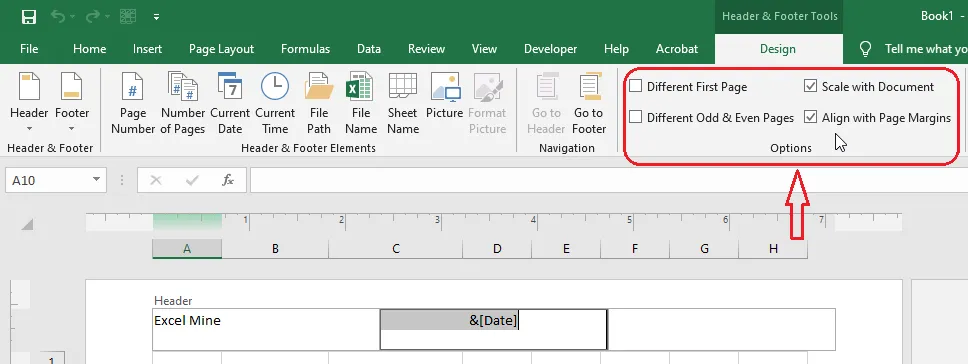Select column B header

tap(275, 249)
